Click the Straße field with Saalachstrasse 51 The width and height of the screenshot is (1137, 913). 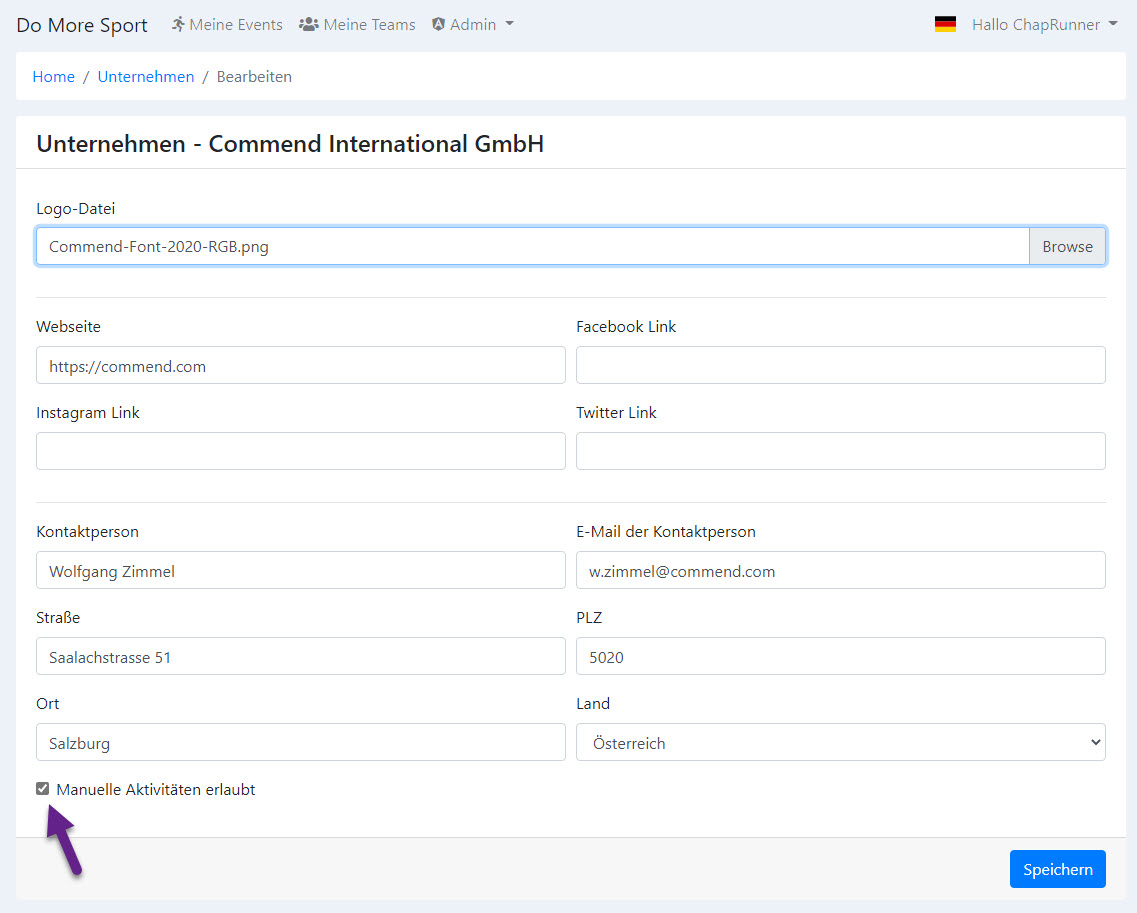301,656
